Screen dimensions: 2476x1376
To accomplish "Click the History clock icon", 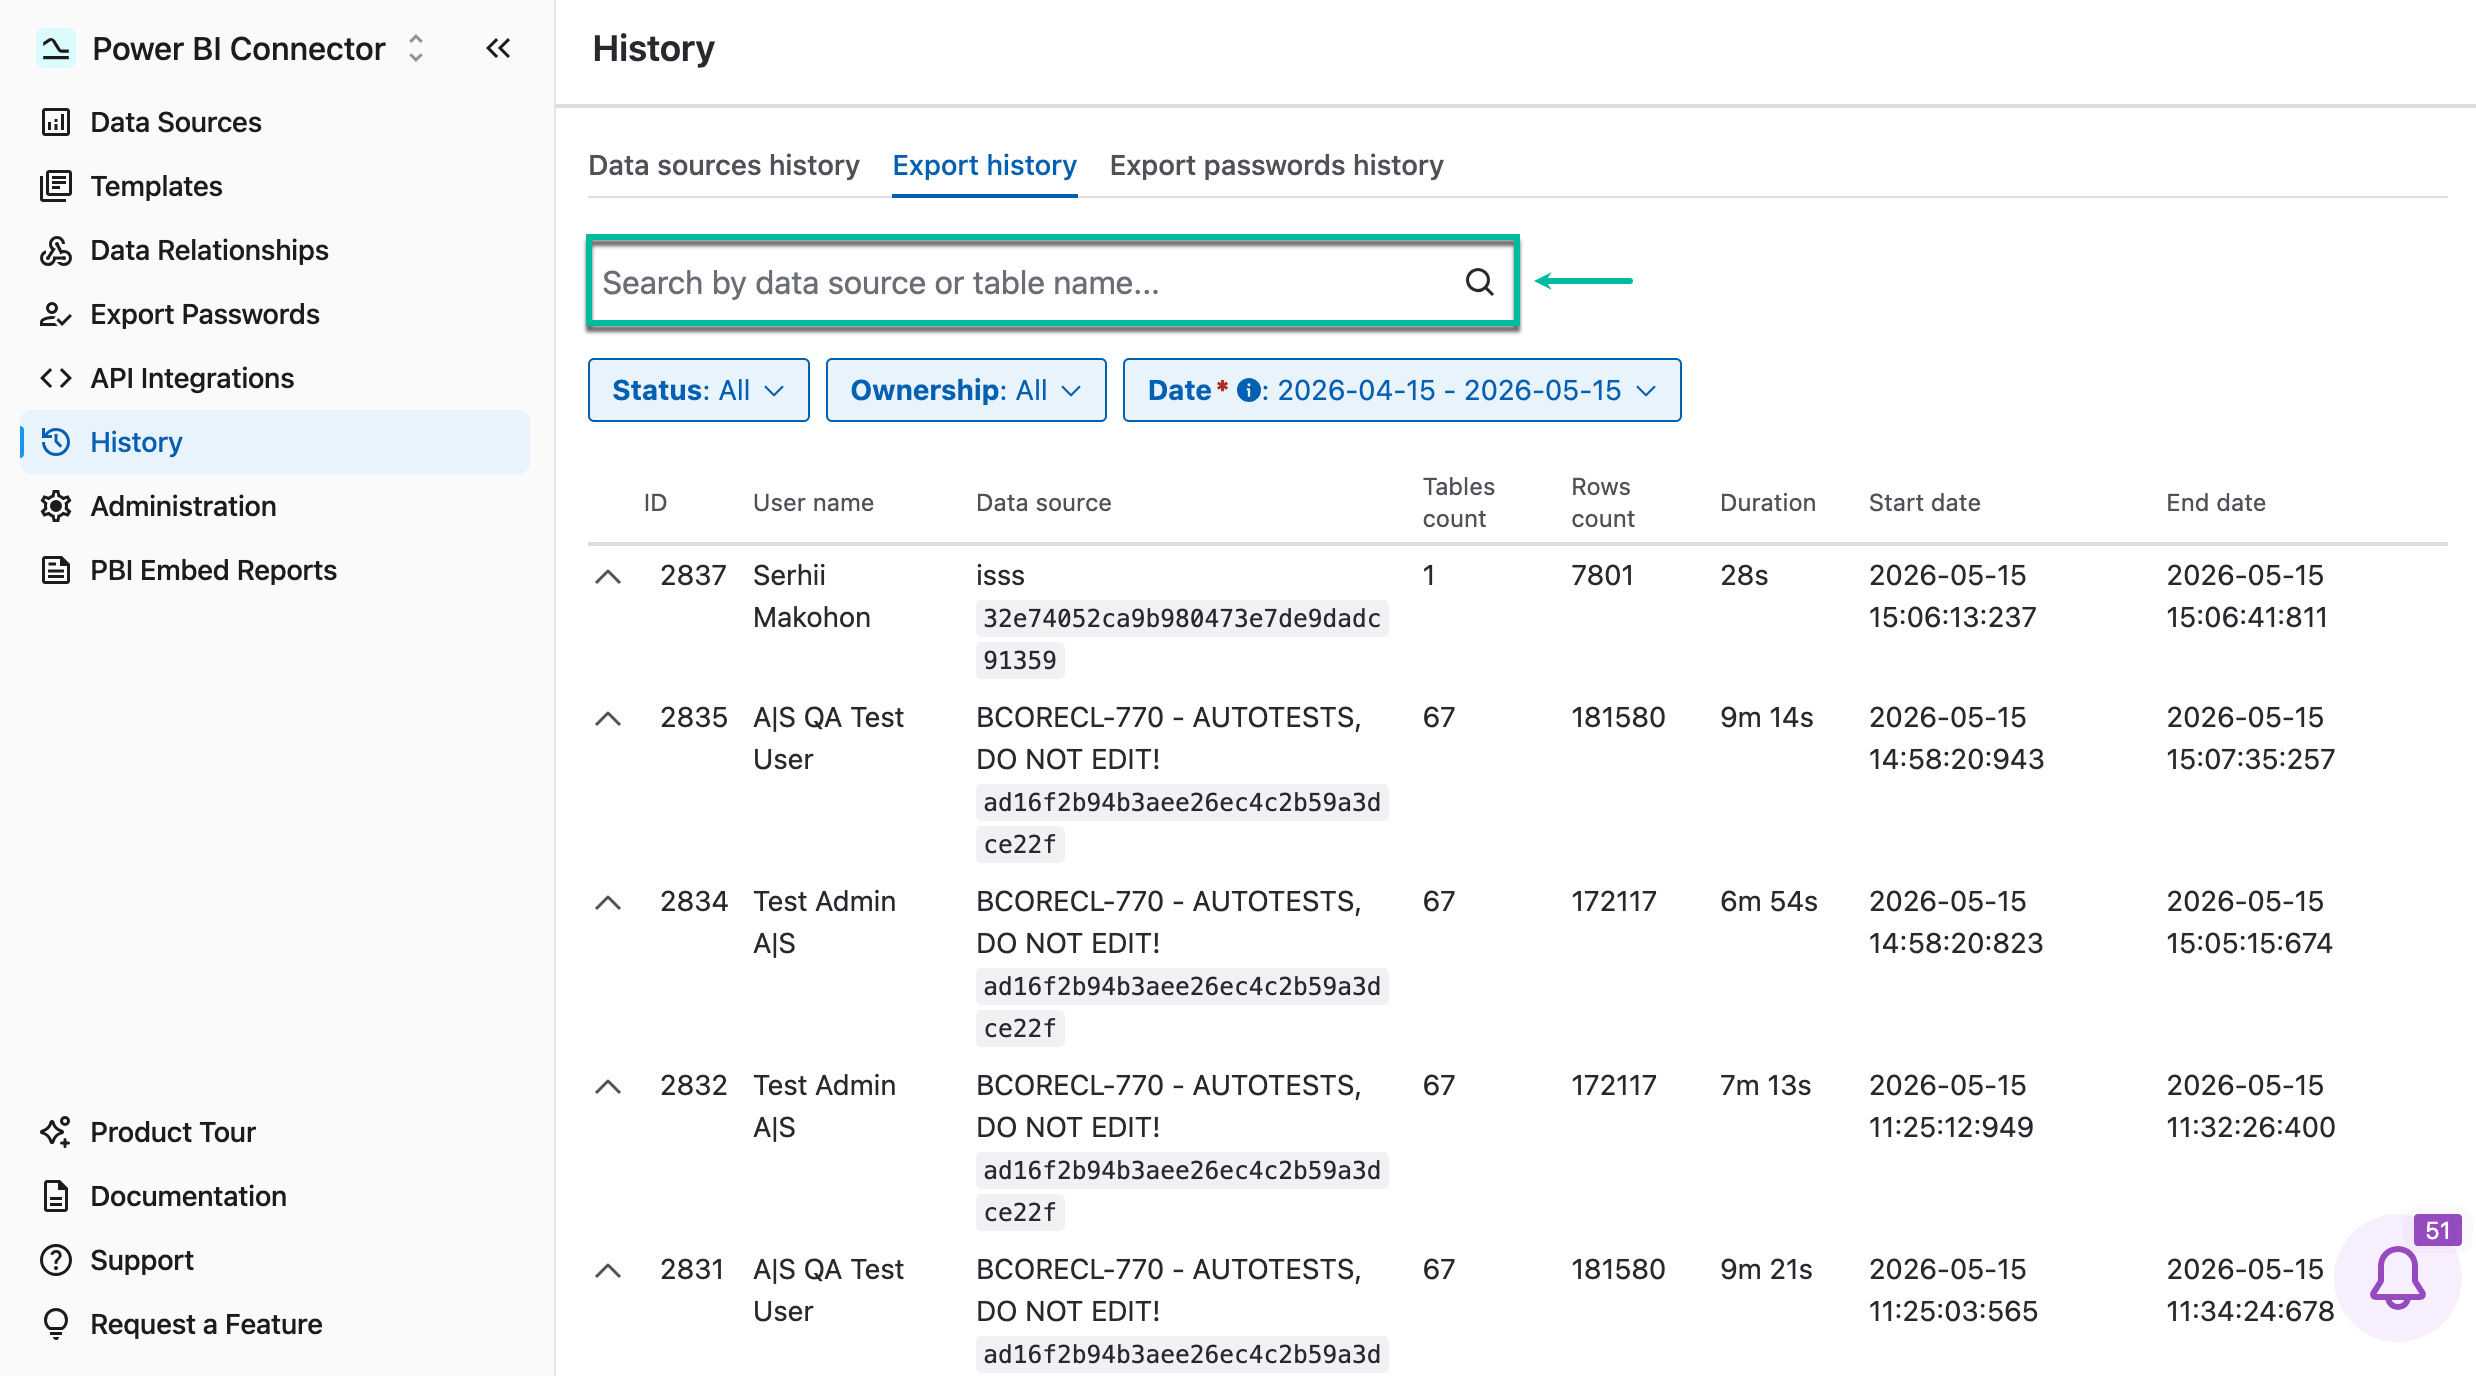I will (x=56, y=442).
